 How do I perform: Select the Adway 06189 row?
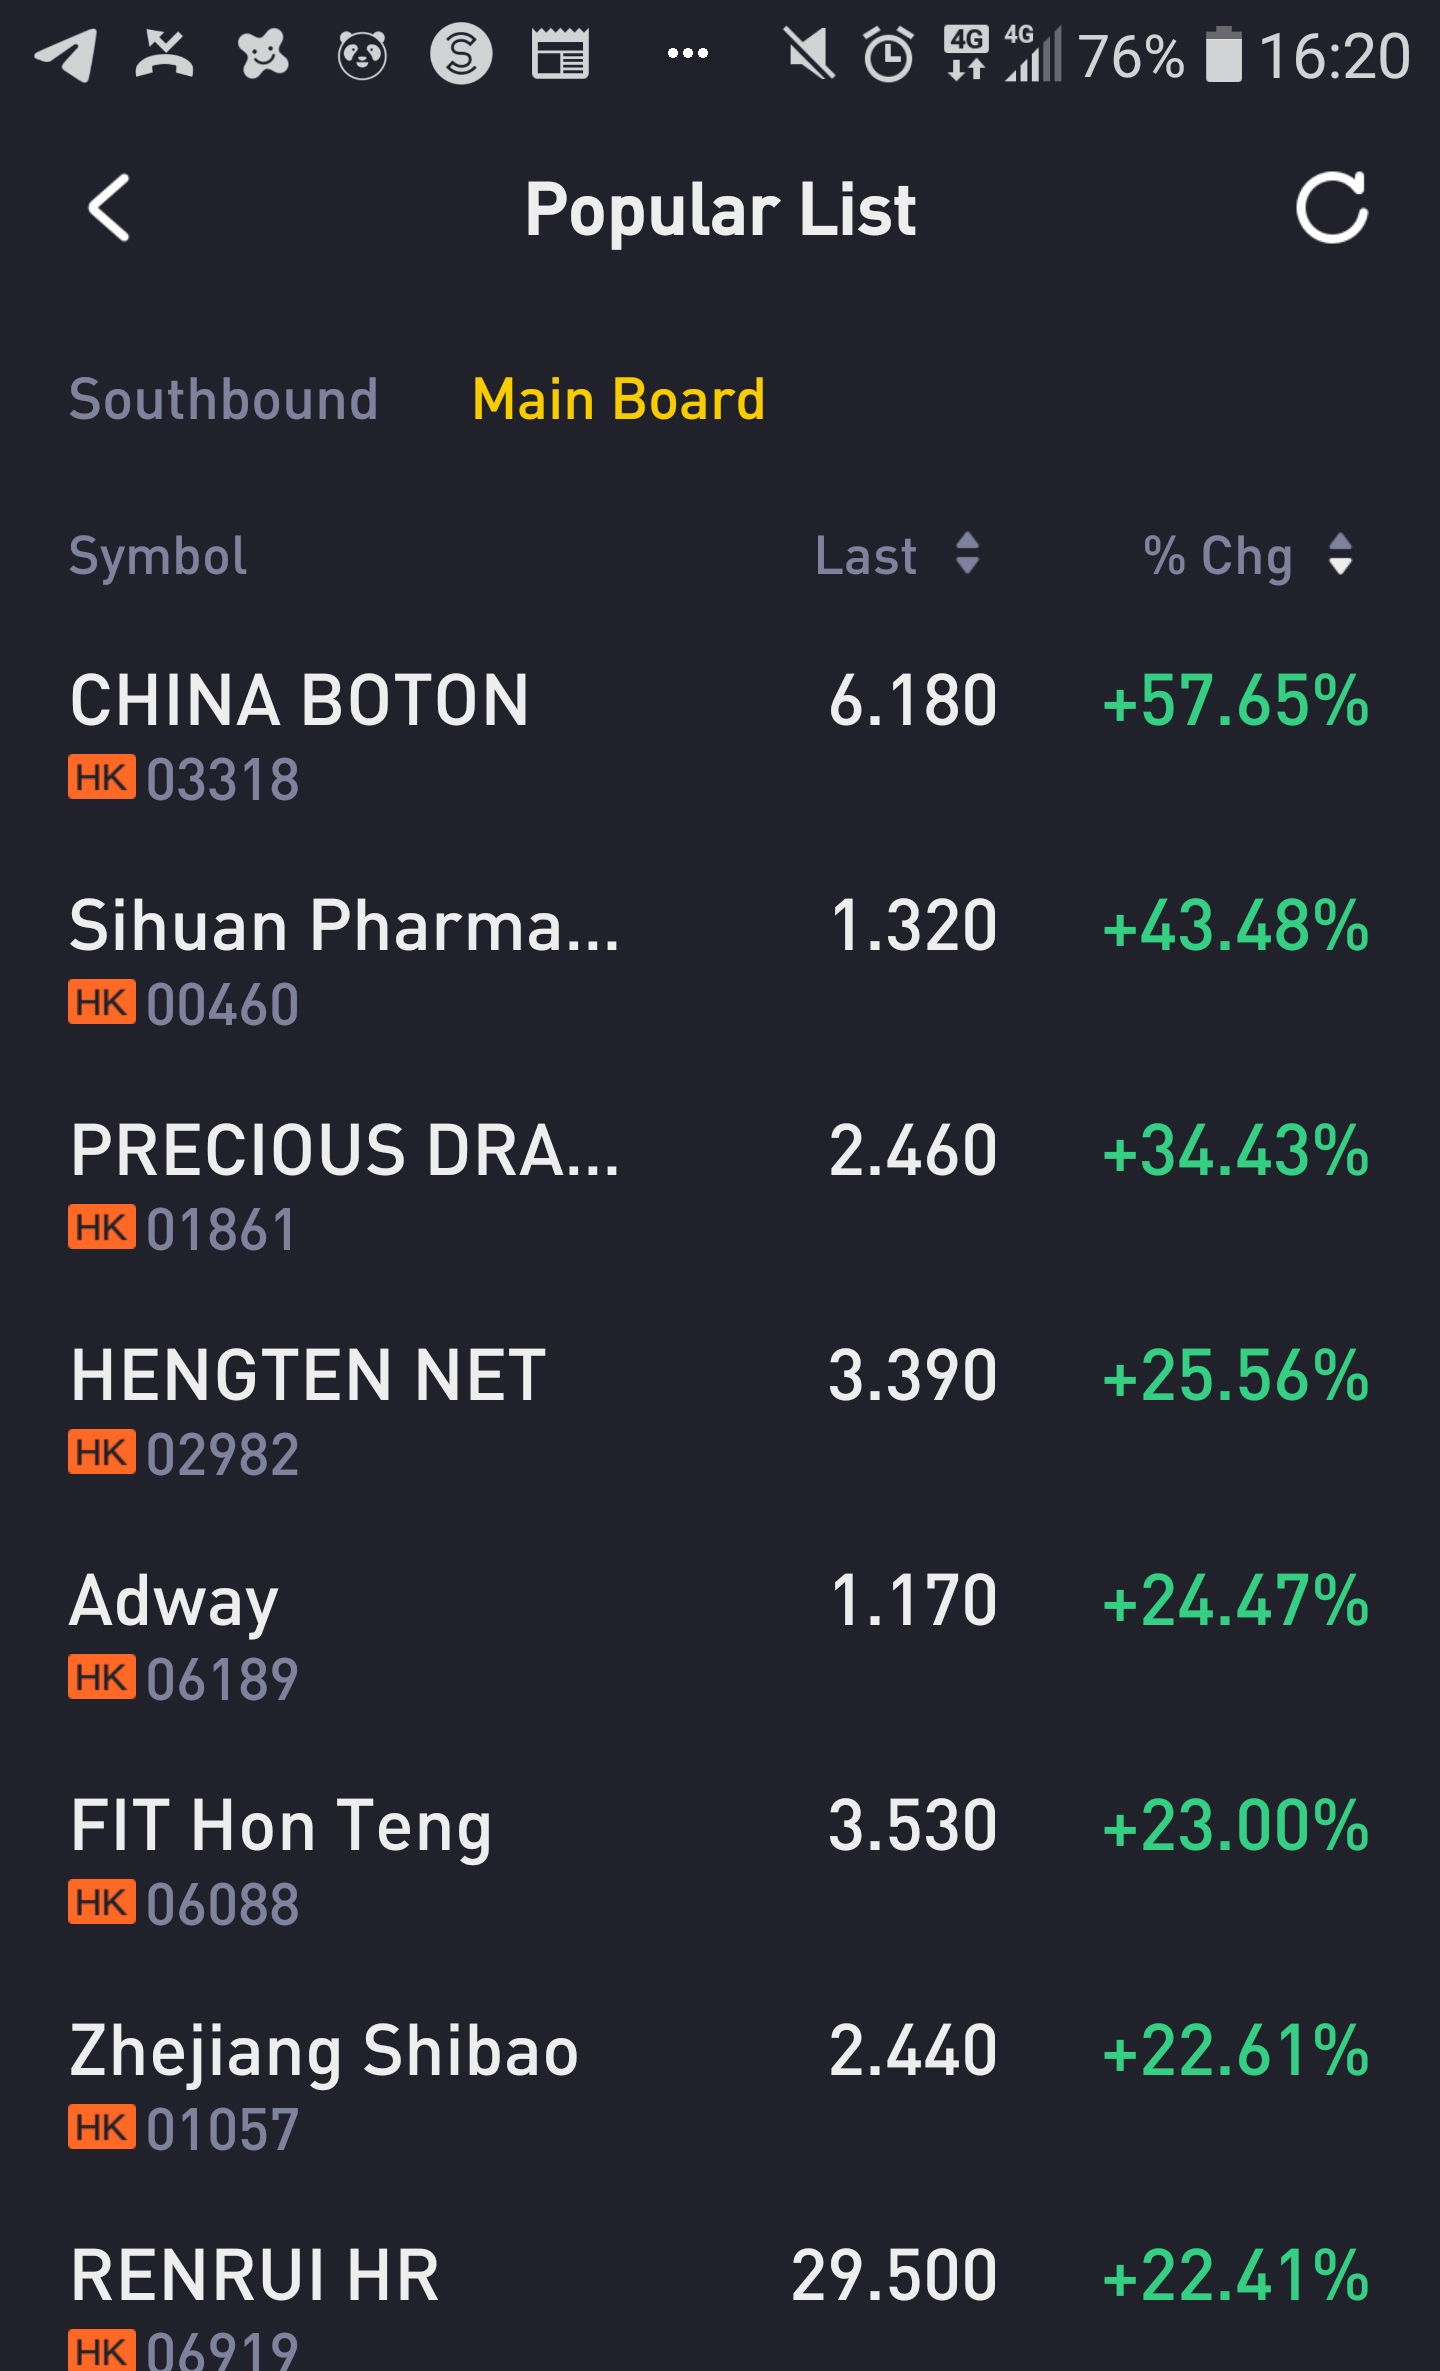tap(720, 1636)
